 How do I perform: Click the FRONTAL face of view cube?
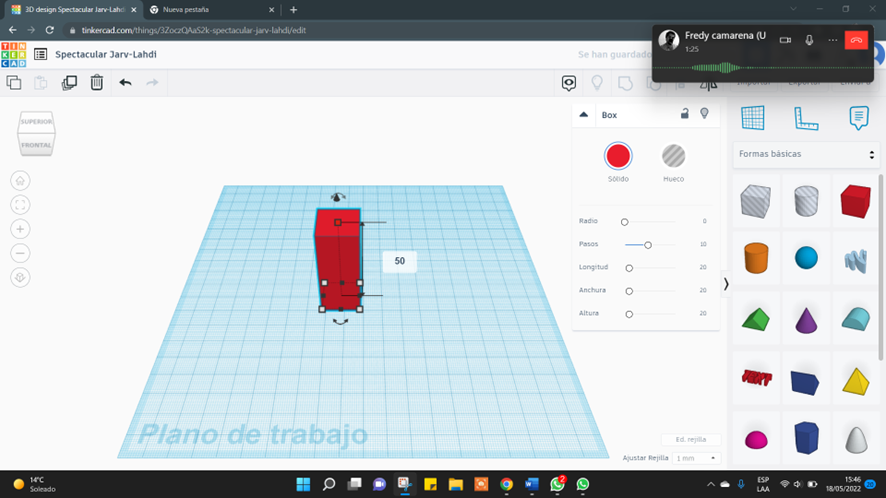click(36, 145)
